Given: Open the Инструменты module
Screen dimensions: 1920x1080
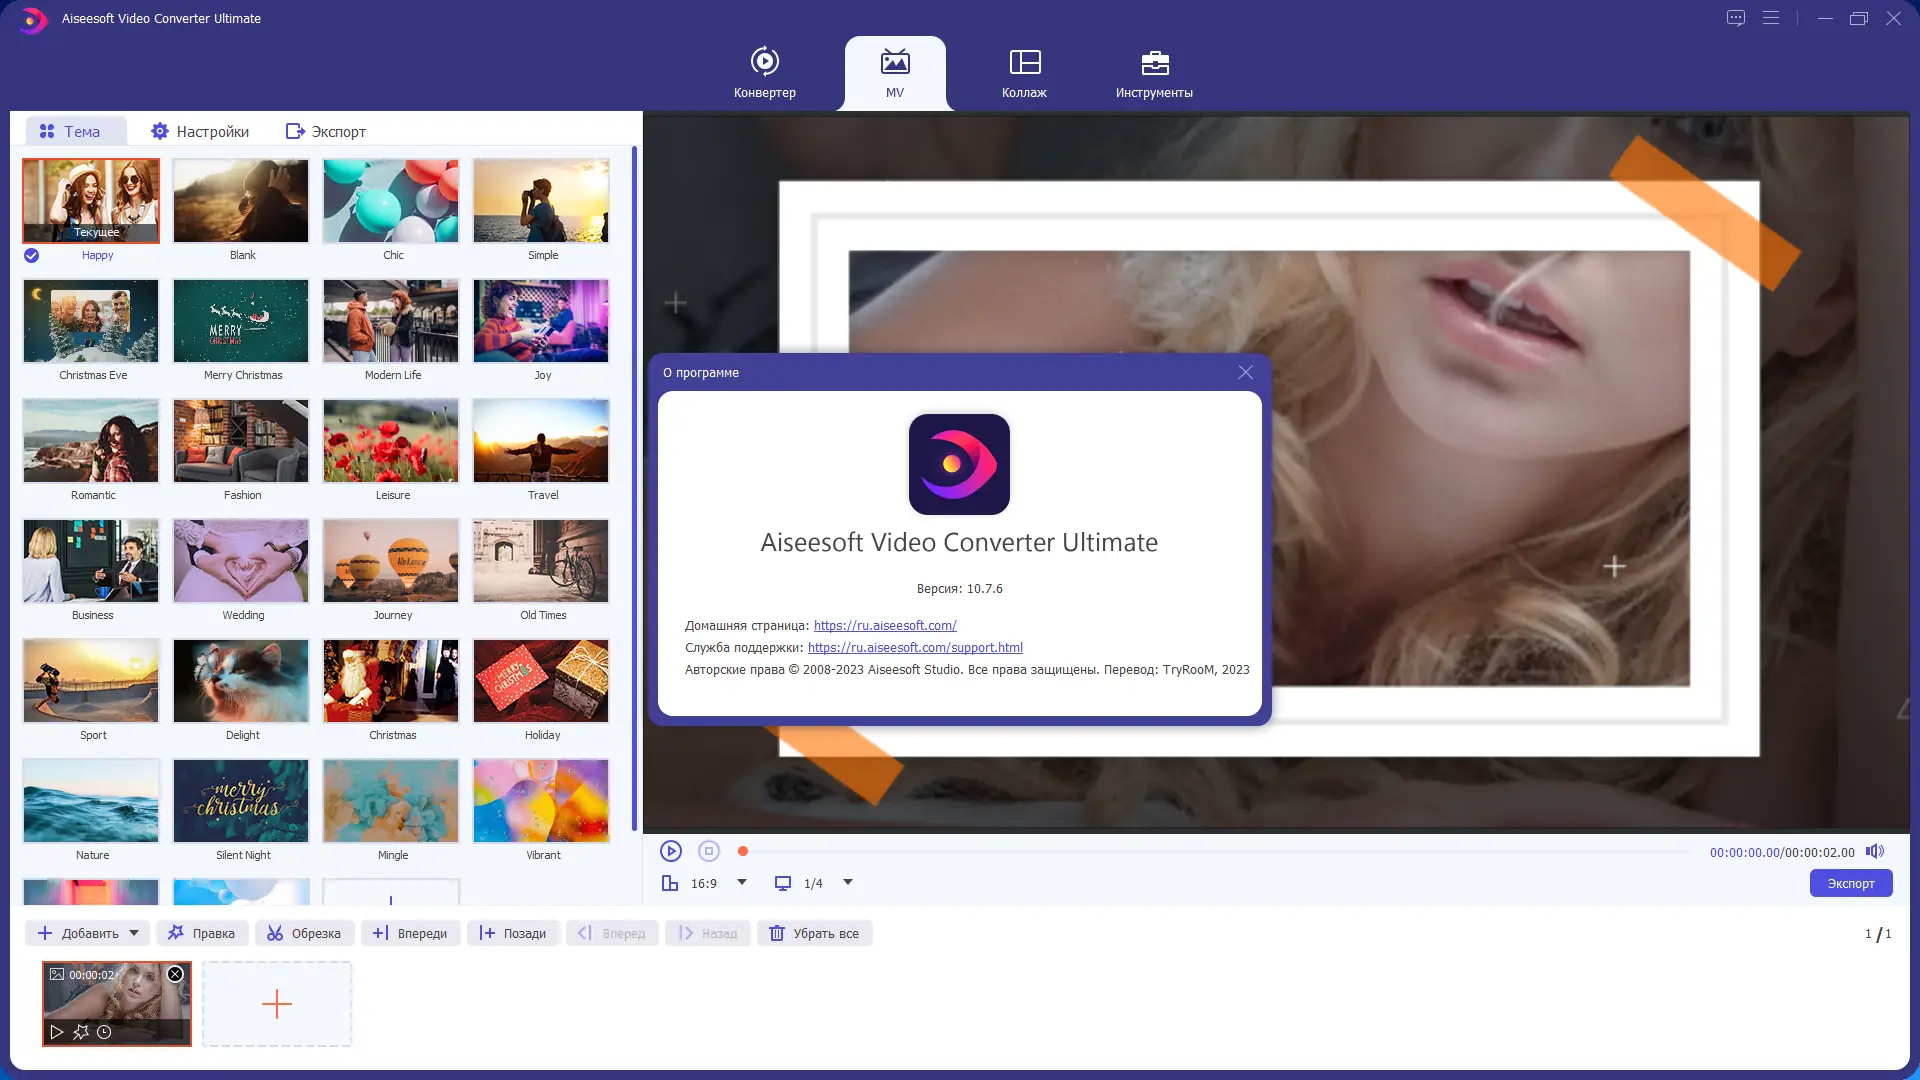Looking at the screenshot, I should [x=1154, y=72].
